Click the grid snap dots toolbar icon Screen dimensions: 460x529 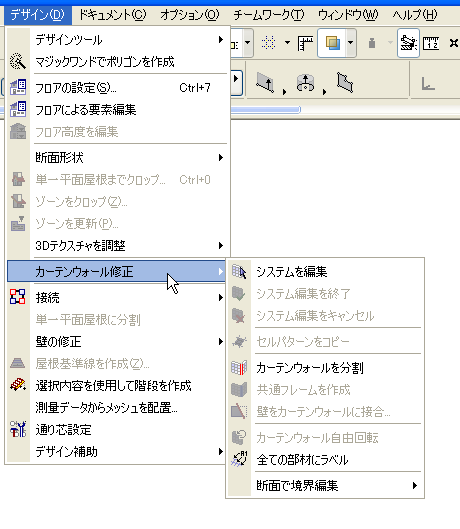pos(268,43)
